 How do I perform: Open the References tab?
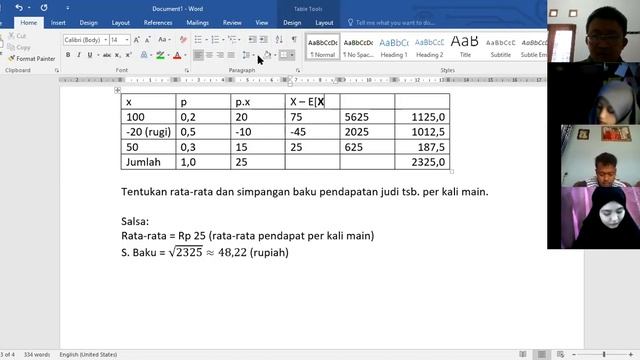(158, 22)
